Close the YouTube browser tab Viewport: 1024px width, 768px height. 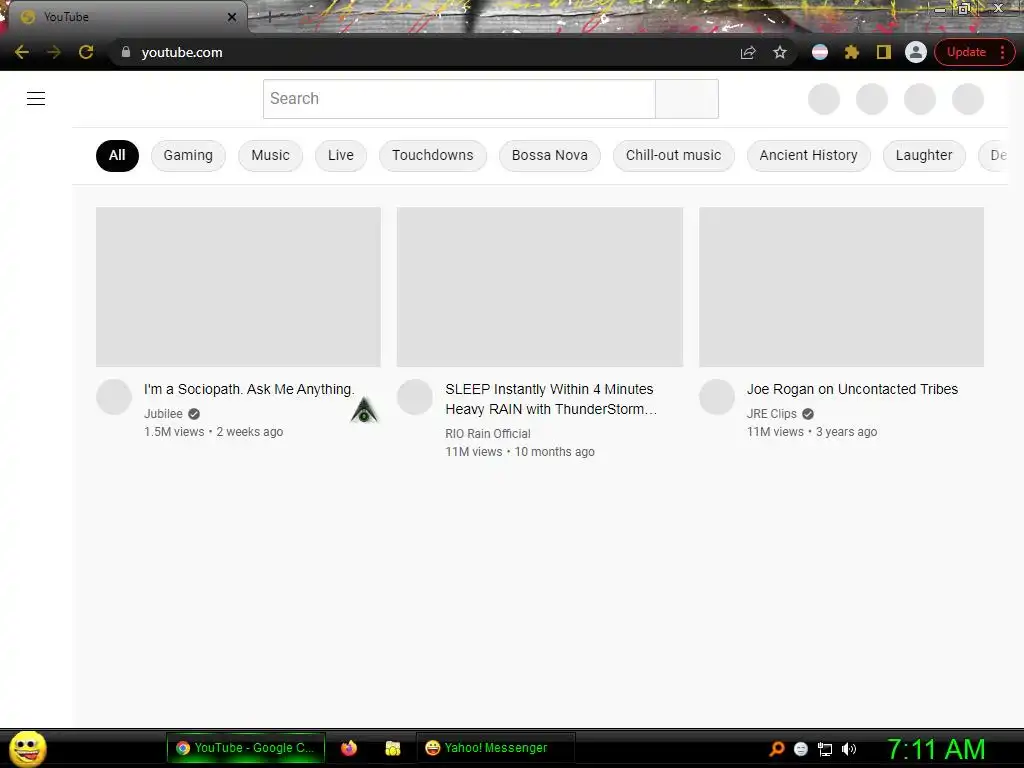pos(232,17)
